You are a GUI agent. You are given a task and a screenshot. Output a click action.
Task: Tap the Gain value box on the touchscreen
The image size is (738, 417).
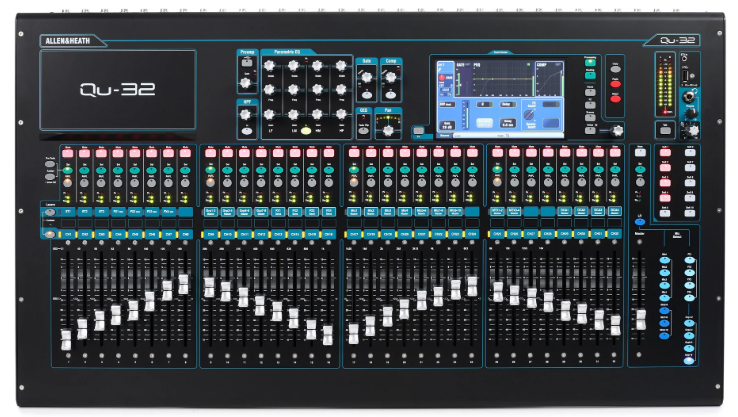pyautogui.click(x=447, y=125)
